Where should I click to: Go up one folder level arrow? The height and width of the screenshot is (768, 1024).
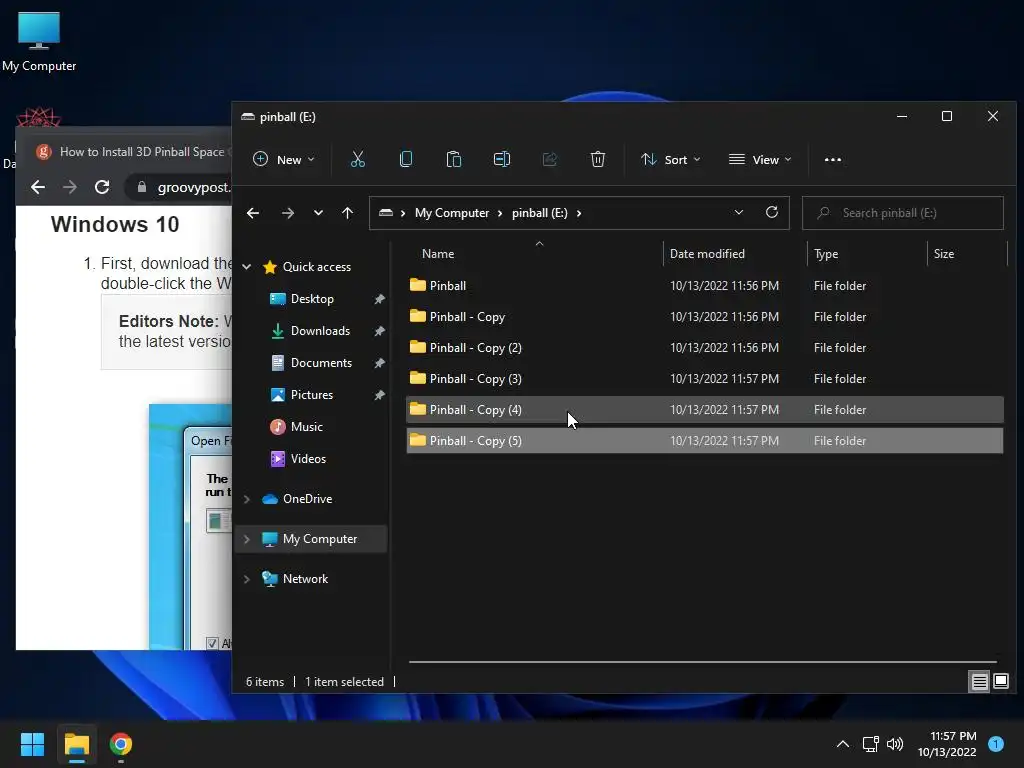tap(347, 213)
